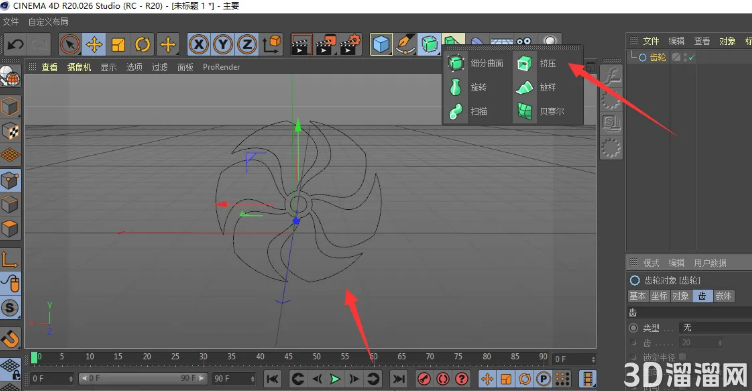The height and width of the screenshot is (391, 752).
Task: Open Render Settings gear clapperboard icon
Action: (x=351, y=45)
